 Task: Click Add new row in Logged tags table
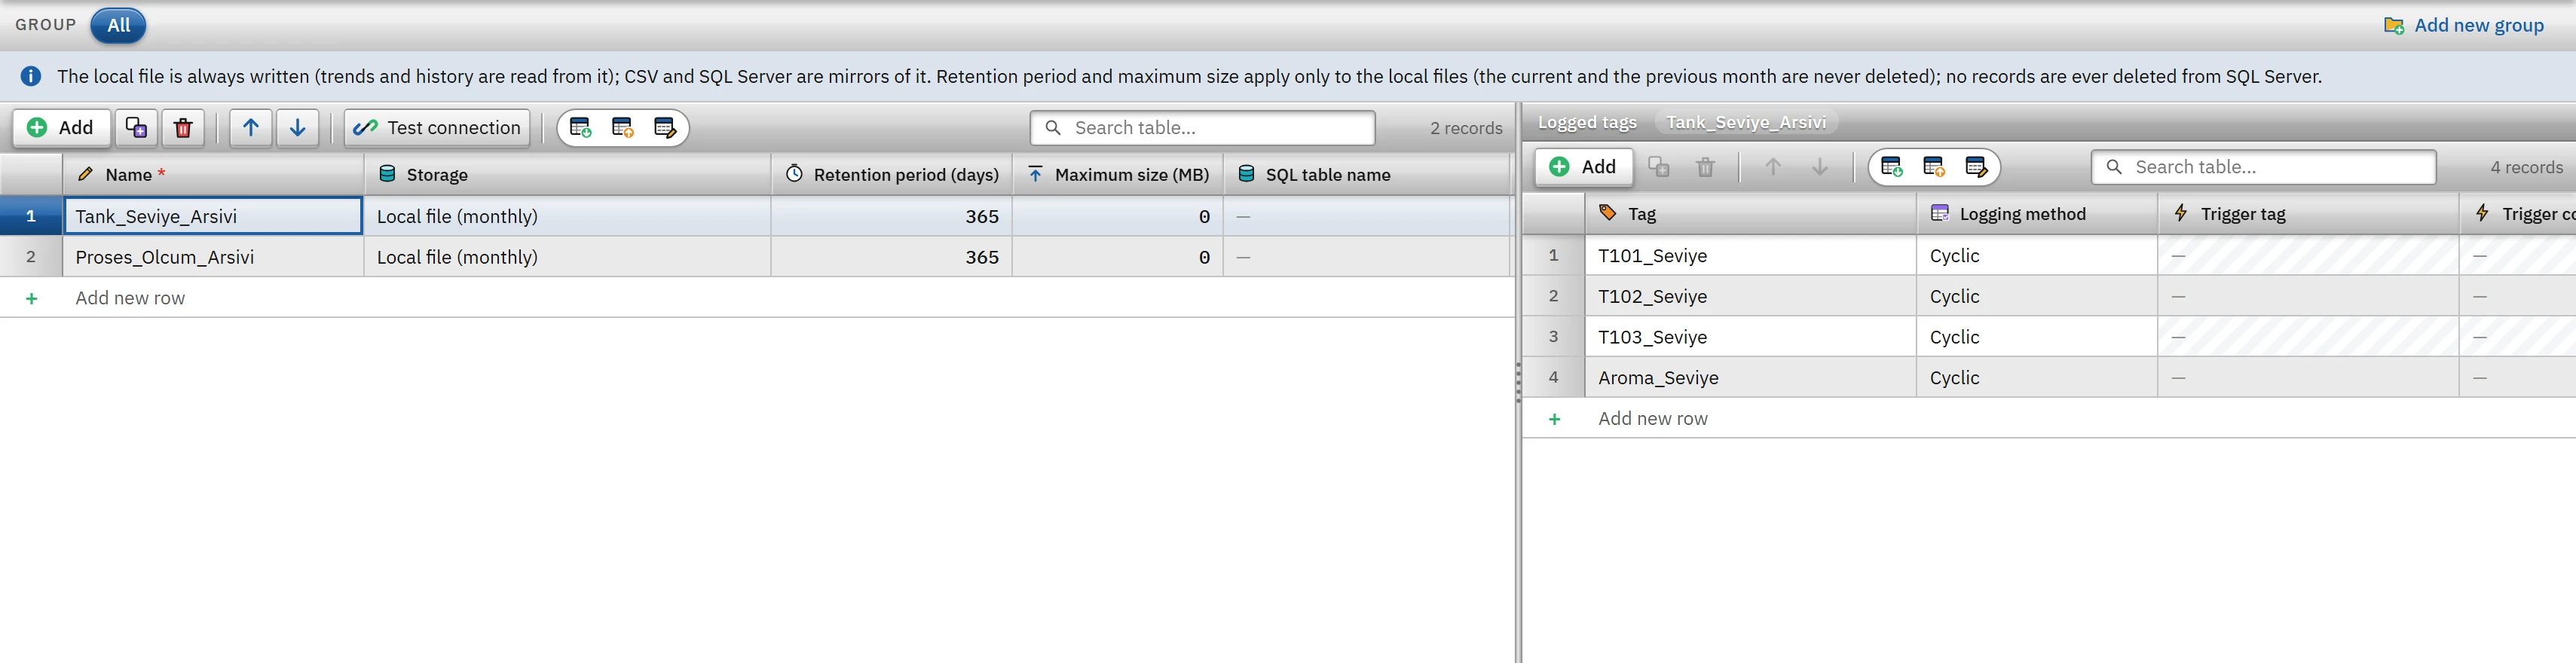point(1652,419)
